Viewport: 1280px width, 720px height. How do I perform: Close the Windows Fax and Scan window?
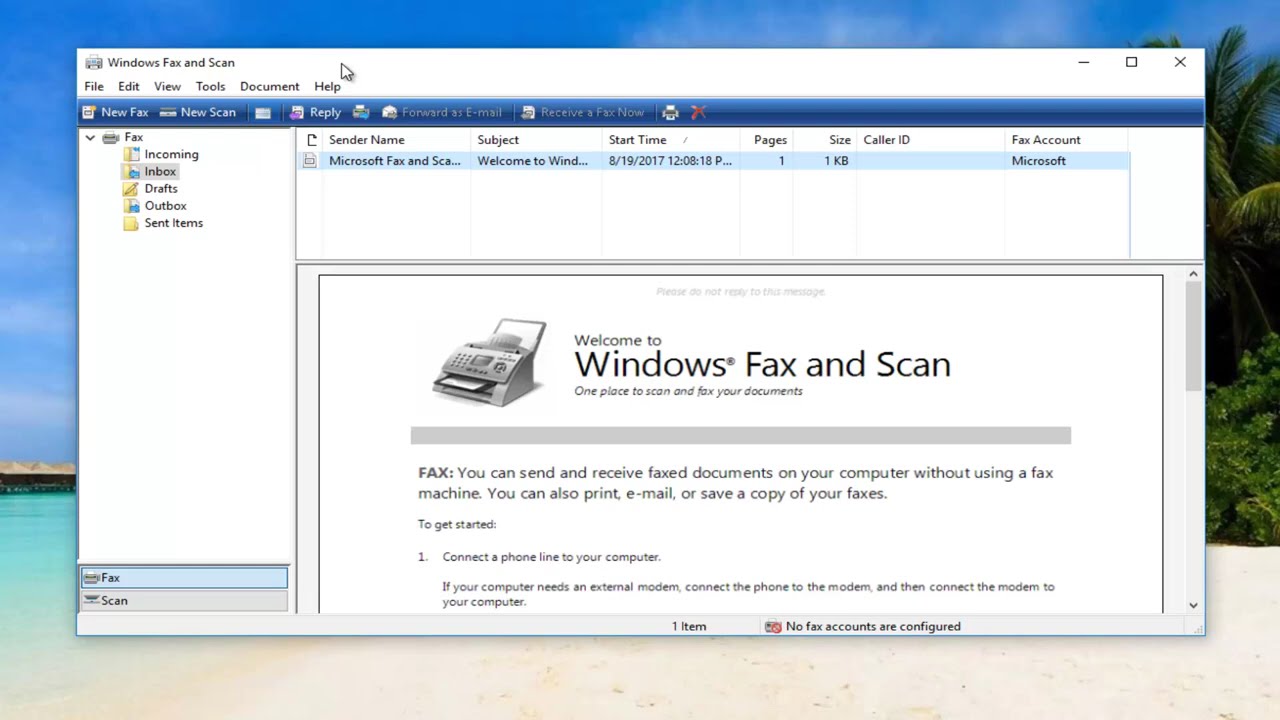pyautogui.click(x=1180, y=62)
